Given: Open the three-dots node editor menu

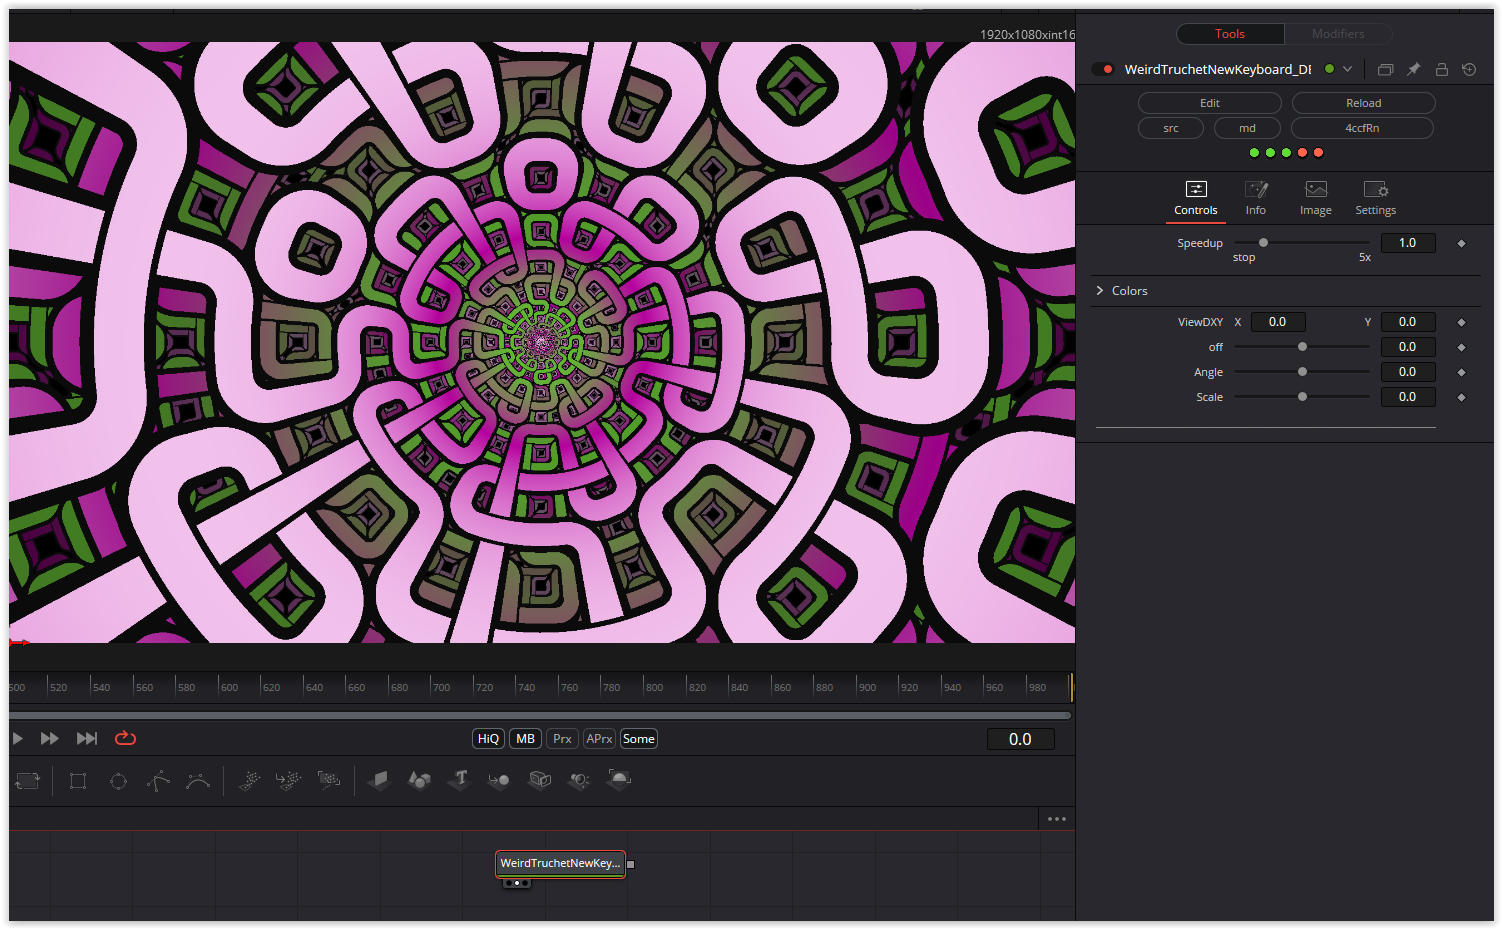Looking at the screenshot, I should coord(1057,819).
